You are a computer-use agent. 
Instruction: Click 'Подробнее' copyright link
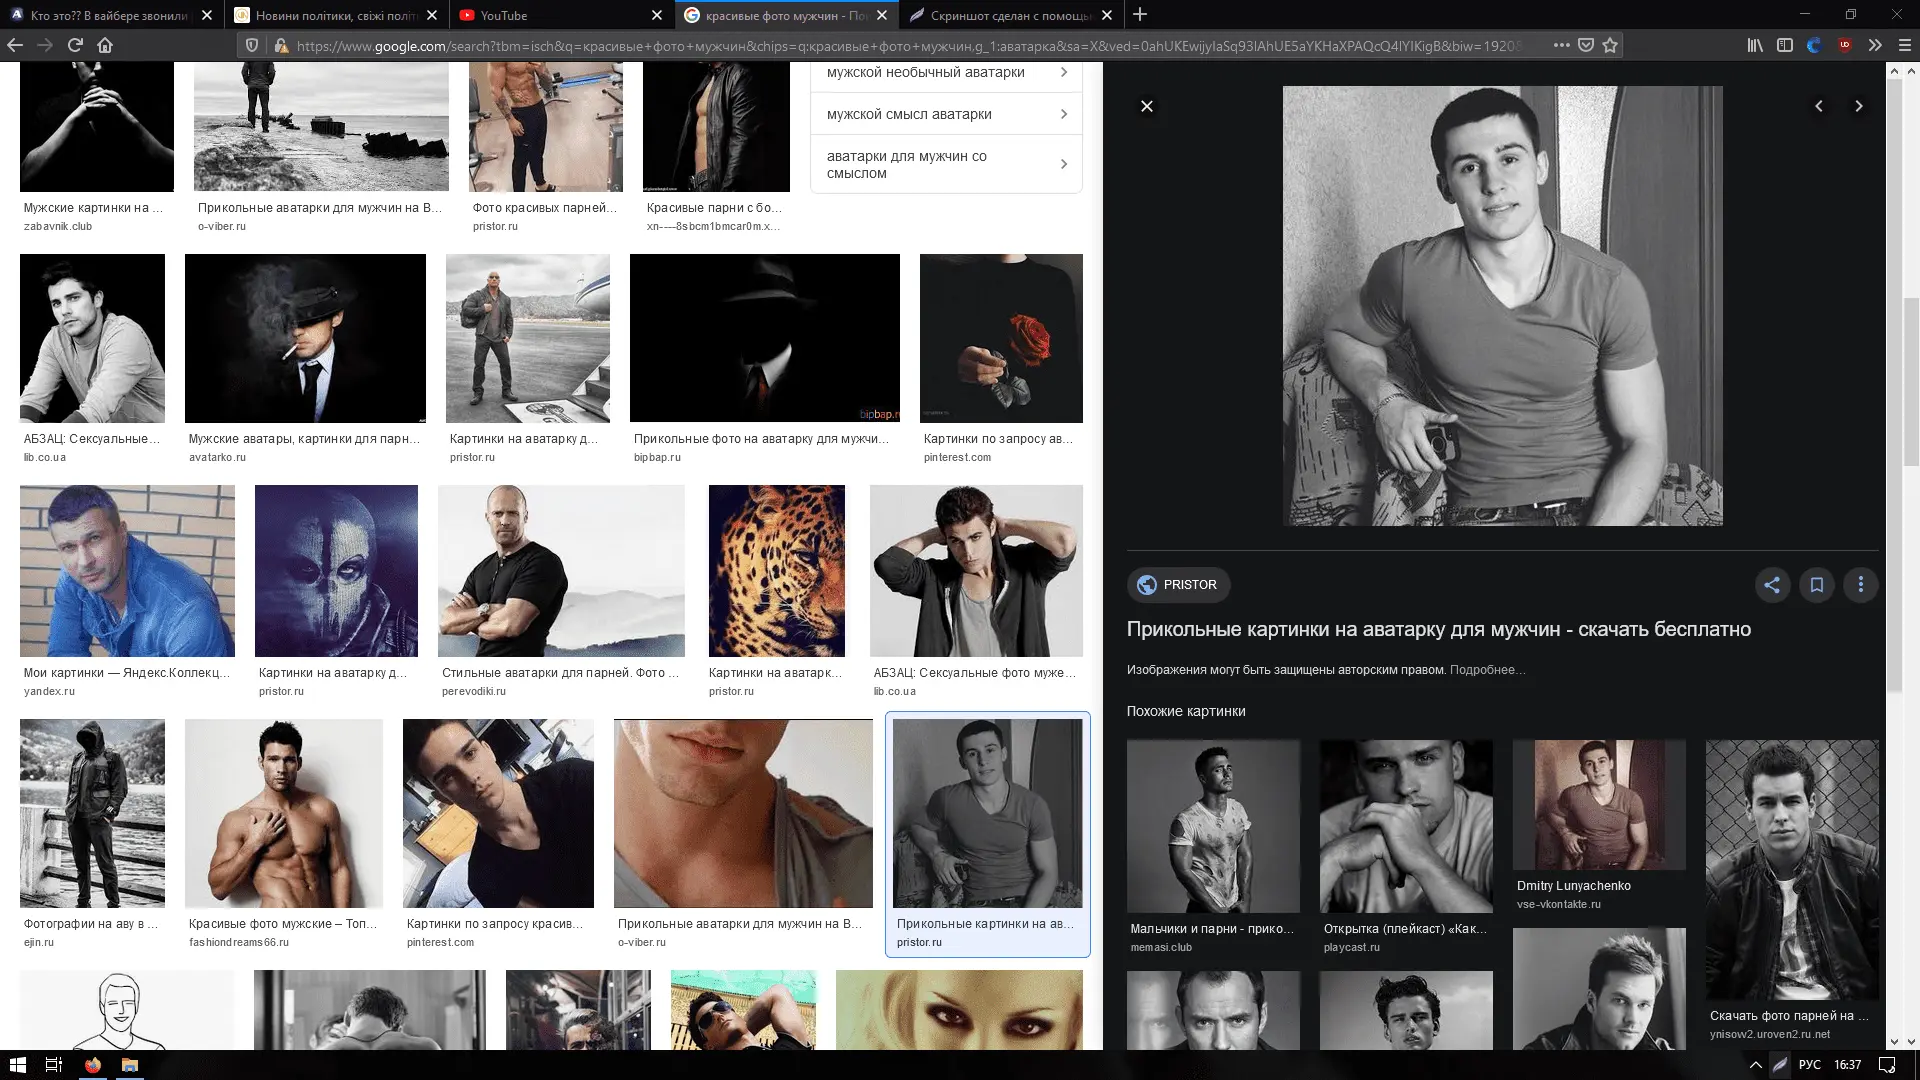1487,670
